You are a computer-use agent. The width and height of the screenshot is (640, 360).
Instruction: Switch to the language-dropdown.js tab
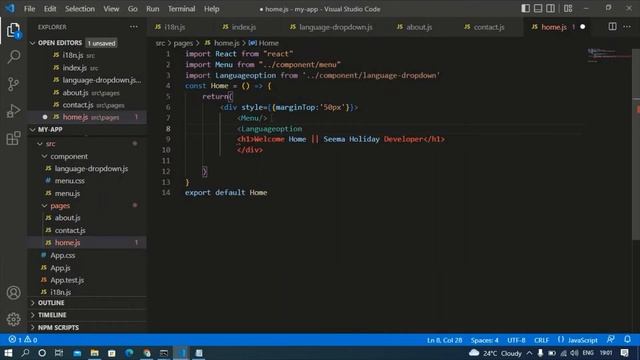pos(336,27)
